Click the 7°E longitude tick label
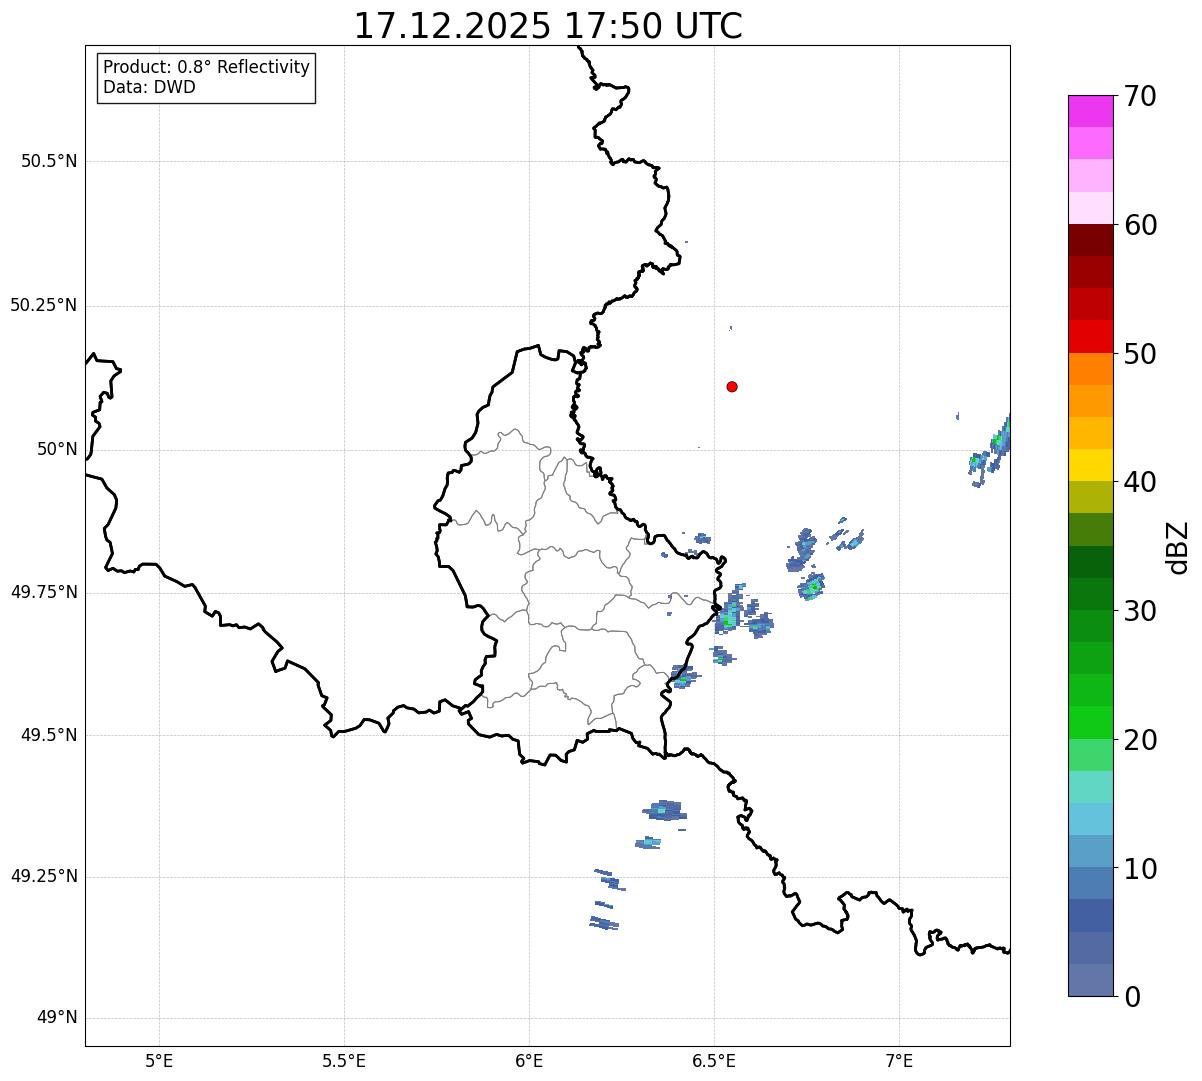The width and height of the screenshot is (1202, 1081). click(x=899, y=1060)
